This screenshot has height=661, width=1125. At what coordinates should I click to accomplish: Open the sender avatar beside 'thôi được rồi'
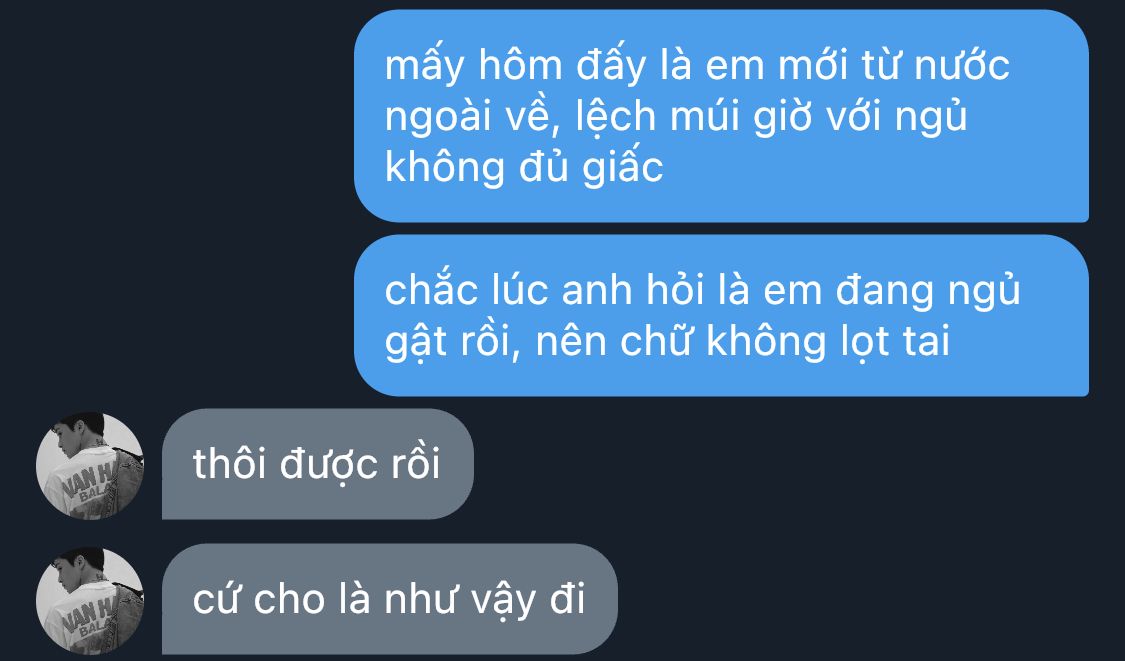90,465
